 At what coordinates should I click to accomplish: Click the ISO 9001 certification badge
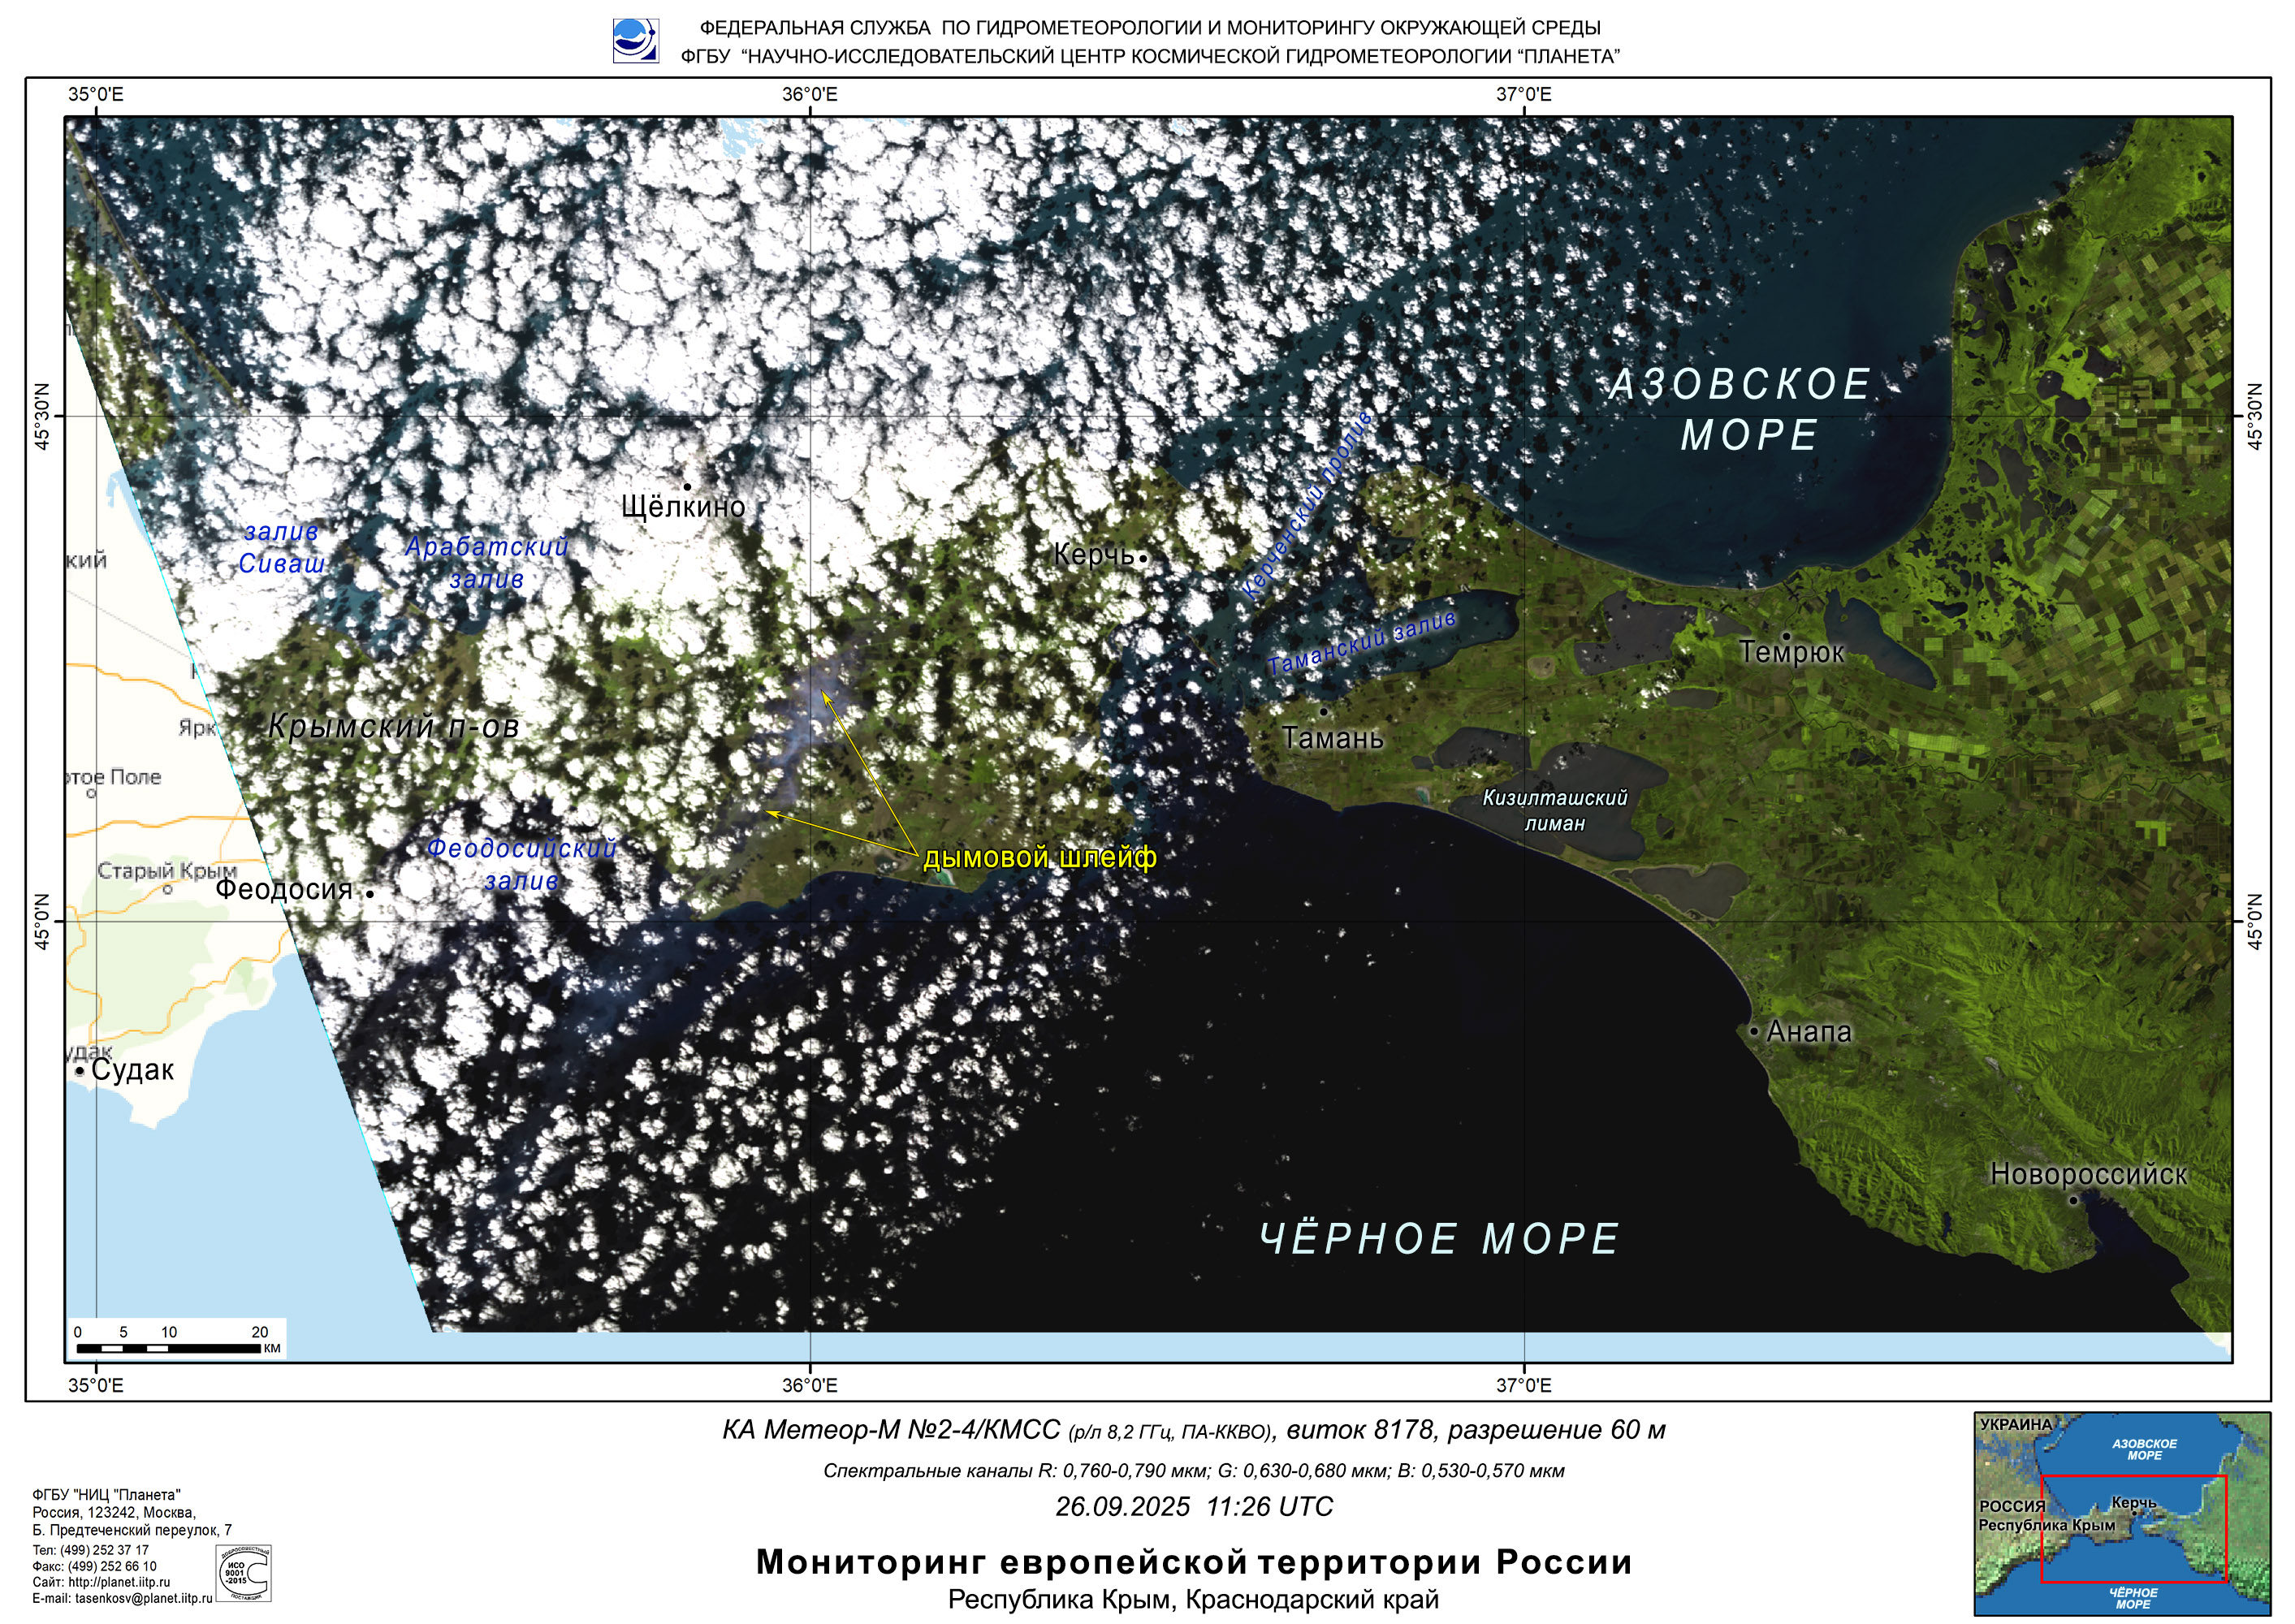point(244,1573)
